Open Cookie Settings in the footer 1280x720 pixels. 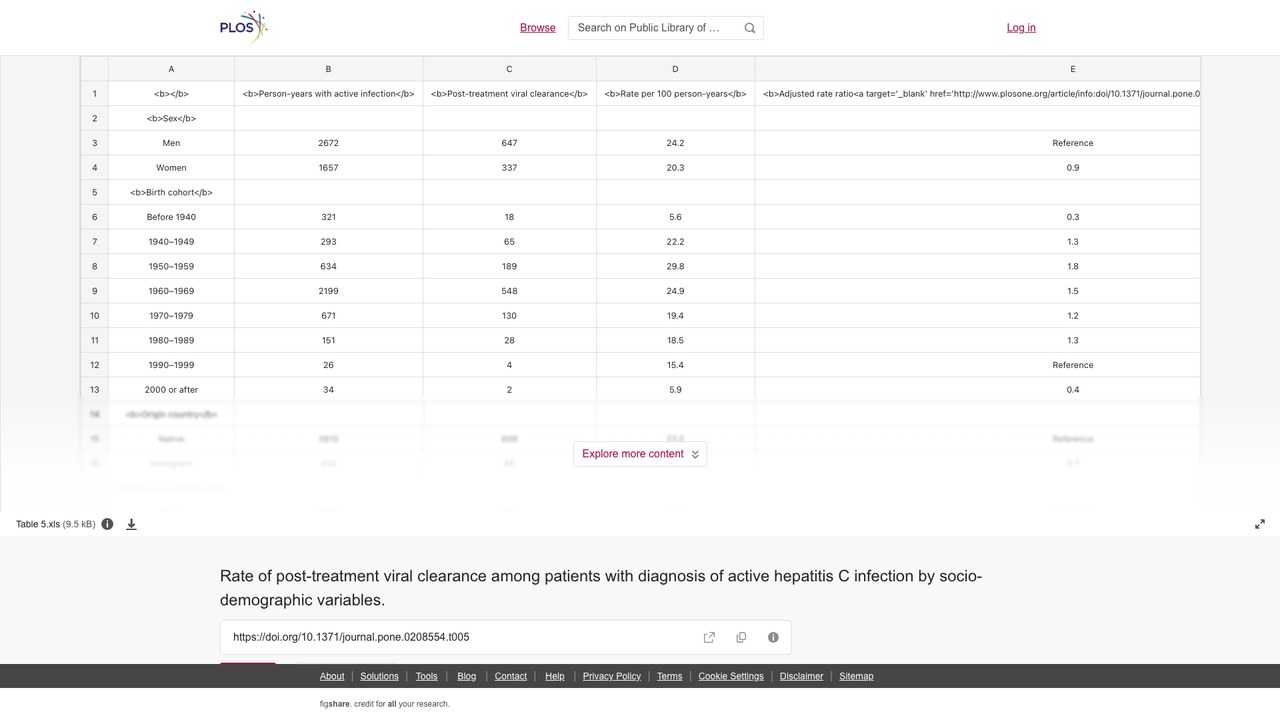pyautogui.click(x=731, y=676)
